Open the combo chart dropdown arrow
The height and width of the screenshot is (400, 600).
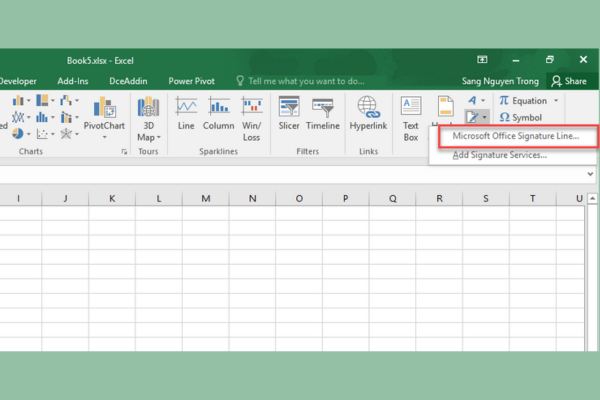[77, 117]
